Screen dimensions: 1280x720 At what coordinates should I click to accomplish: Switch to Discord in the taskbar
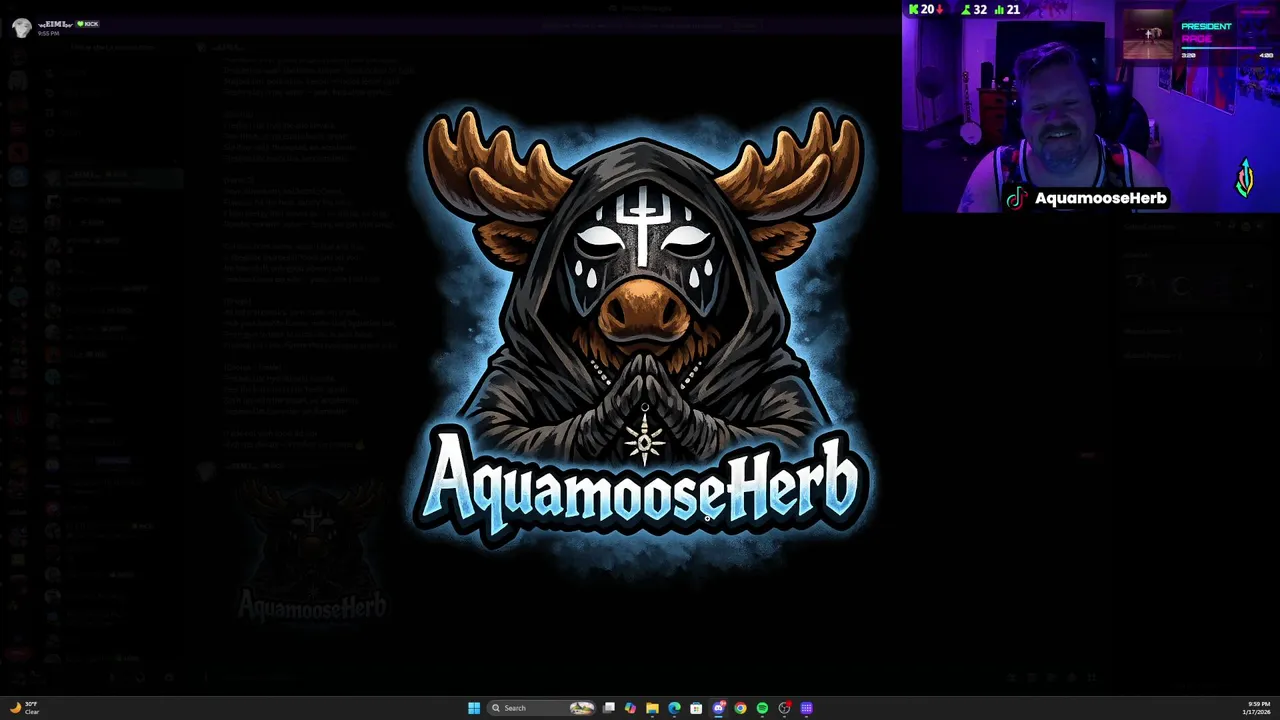[718, 708]
